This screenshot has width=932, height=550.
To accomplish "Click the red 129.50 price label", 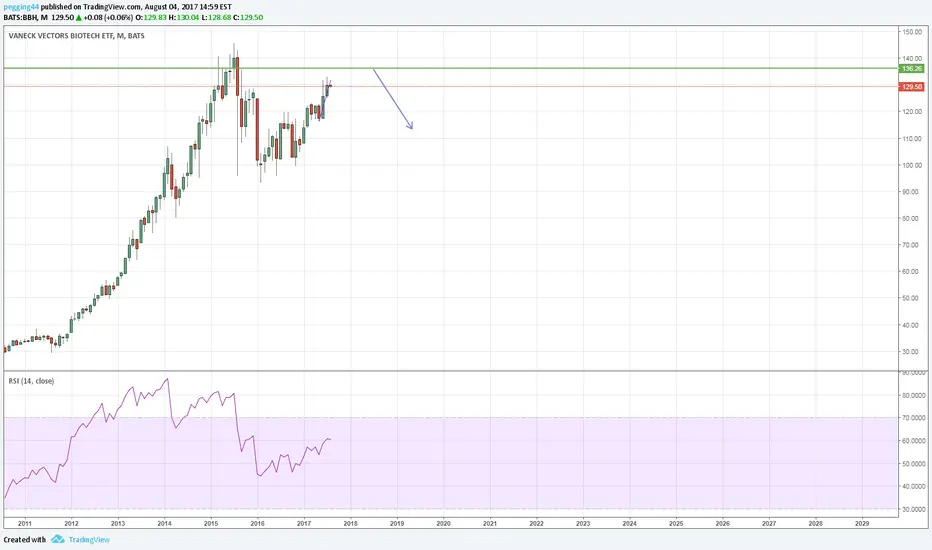I will coord(912,87).
